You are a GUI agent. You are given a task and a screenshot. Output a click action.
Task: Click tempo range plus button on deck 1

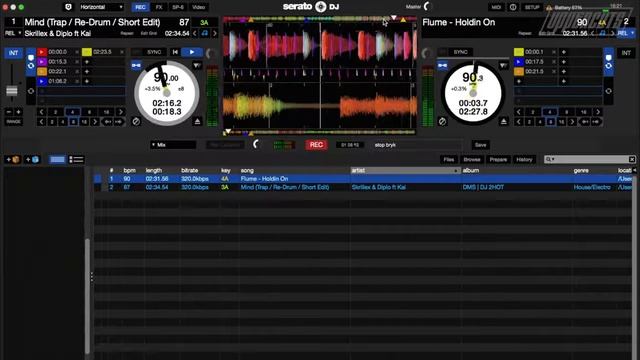[x=18, y=111]
